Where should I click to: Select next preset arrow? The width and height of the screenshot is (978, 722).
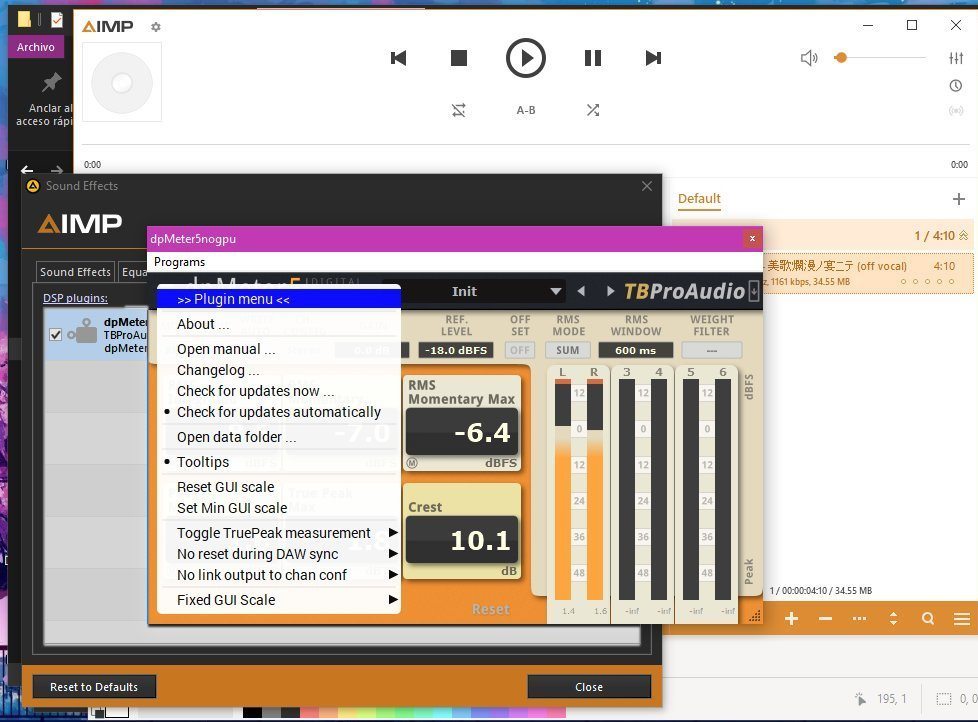(610, 291)
